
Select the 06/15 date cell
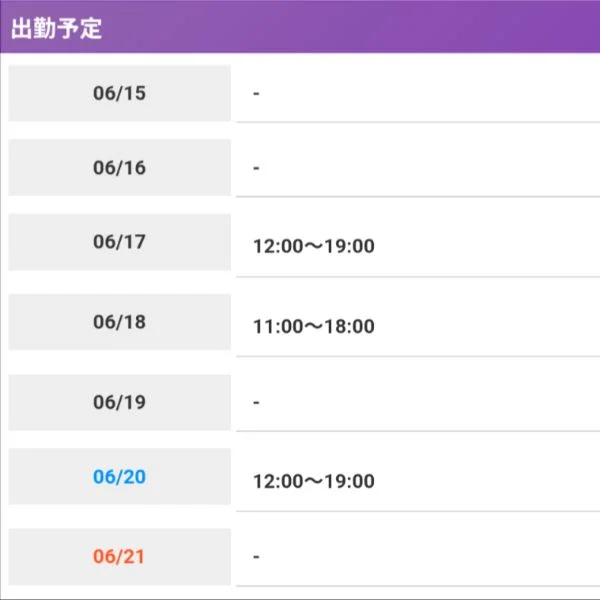[x=119, y=93]
